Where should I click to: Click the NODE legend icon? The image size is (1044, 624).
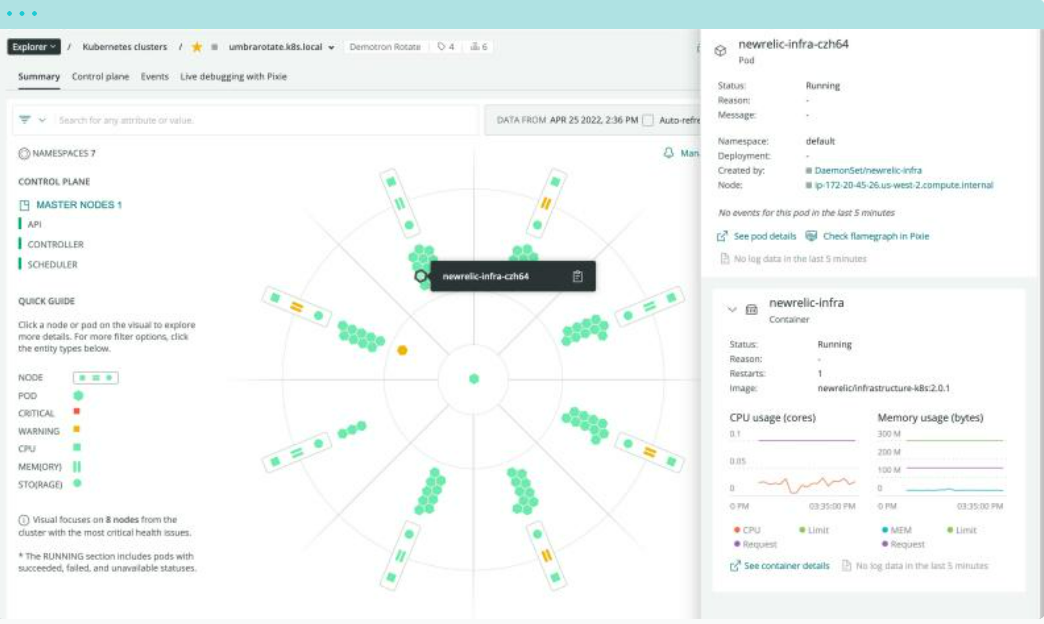click(x=96, y=378)
